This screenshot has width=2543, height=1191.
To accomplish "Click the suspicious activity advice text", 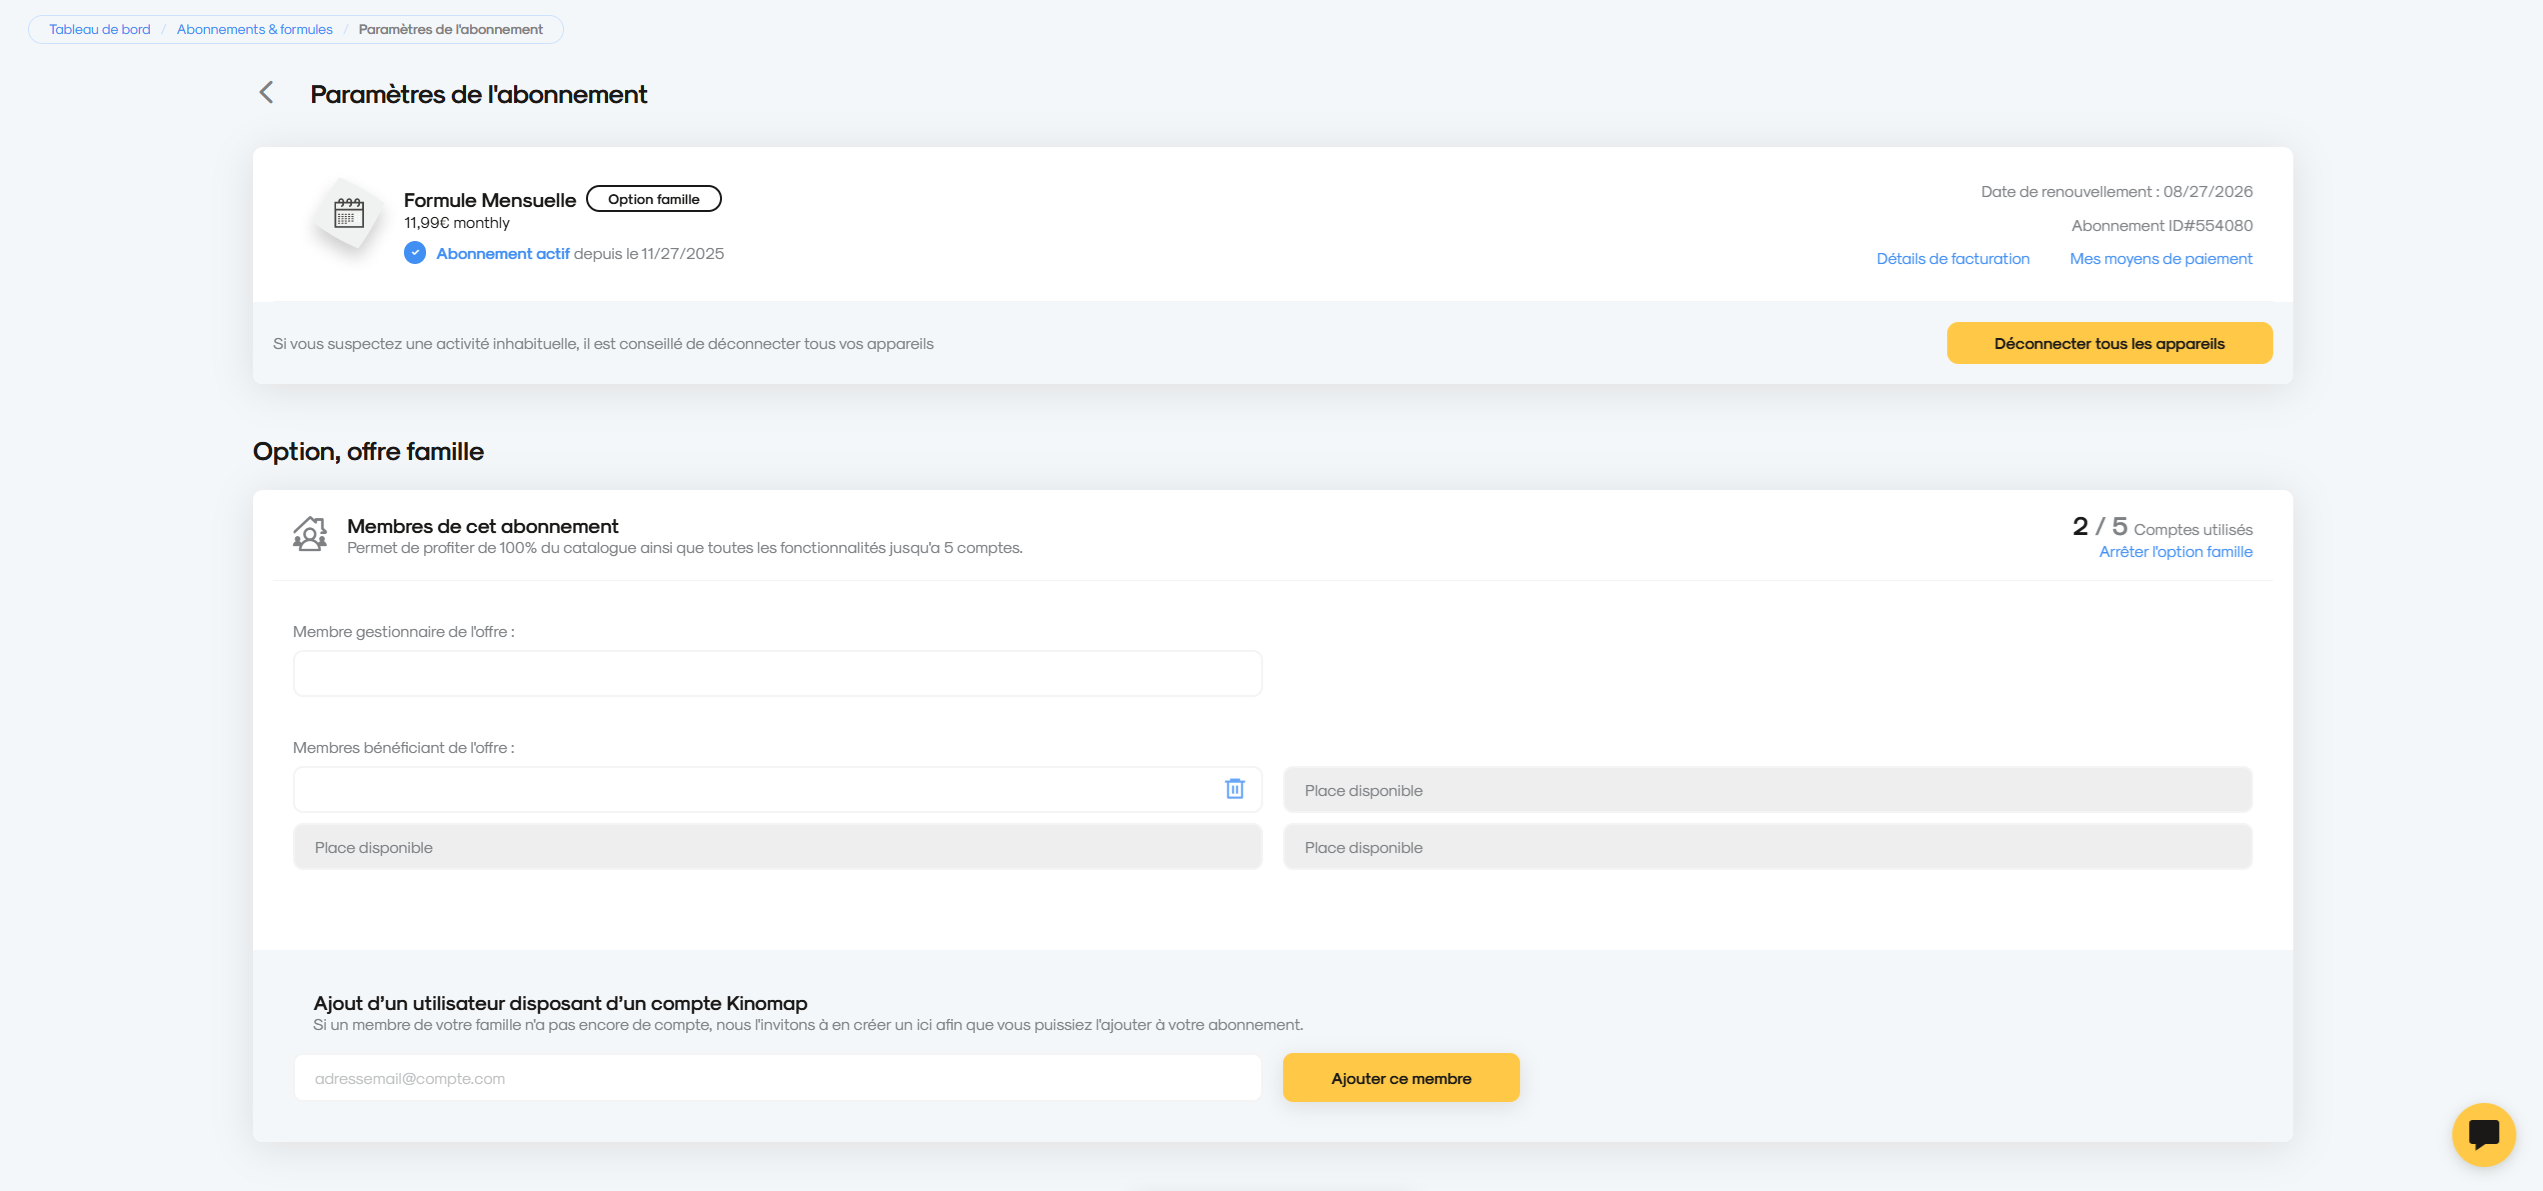I will [x=603, y=343].
